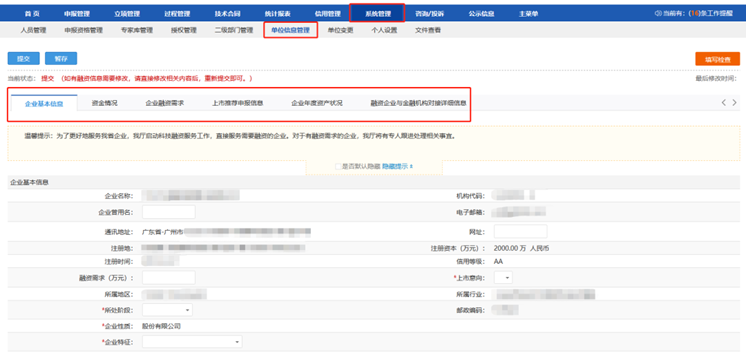Open the 信用管理 menu
Viewport: 746px width, 364px height.
[328, 14]
